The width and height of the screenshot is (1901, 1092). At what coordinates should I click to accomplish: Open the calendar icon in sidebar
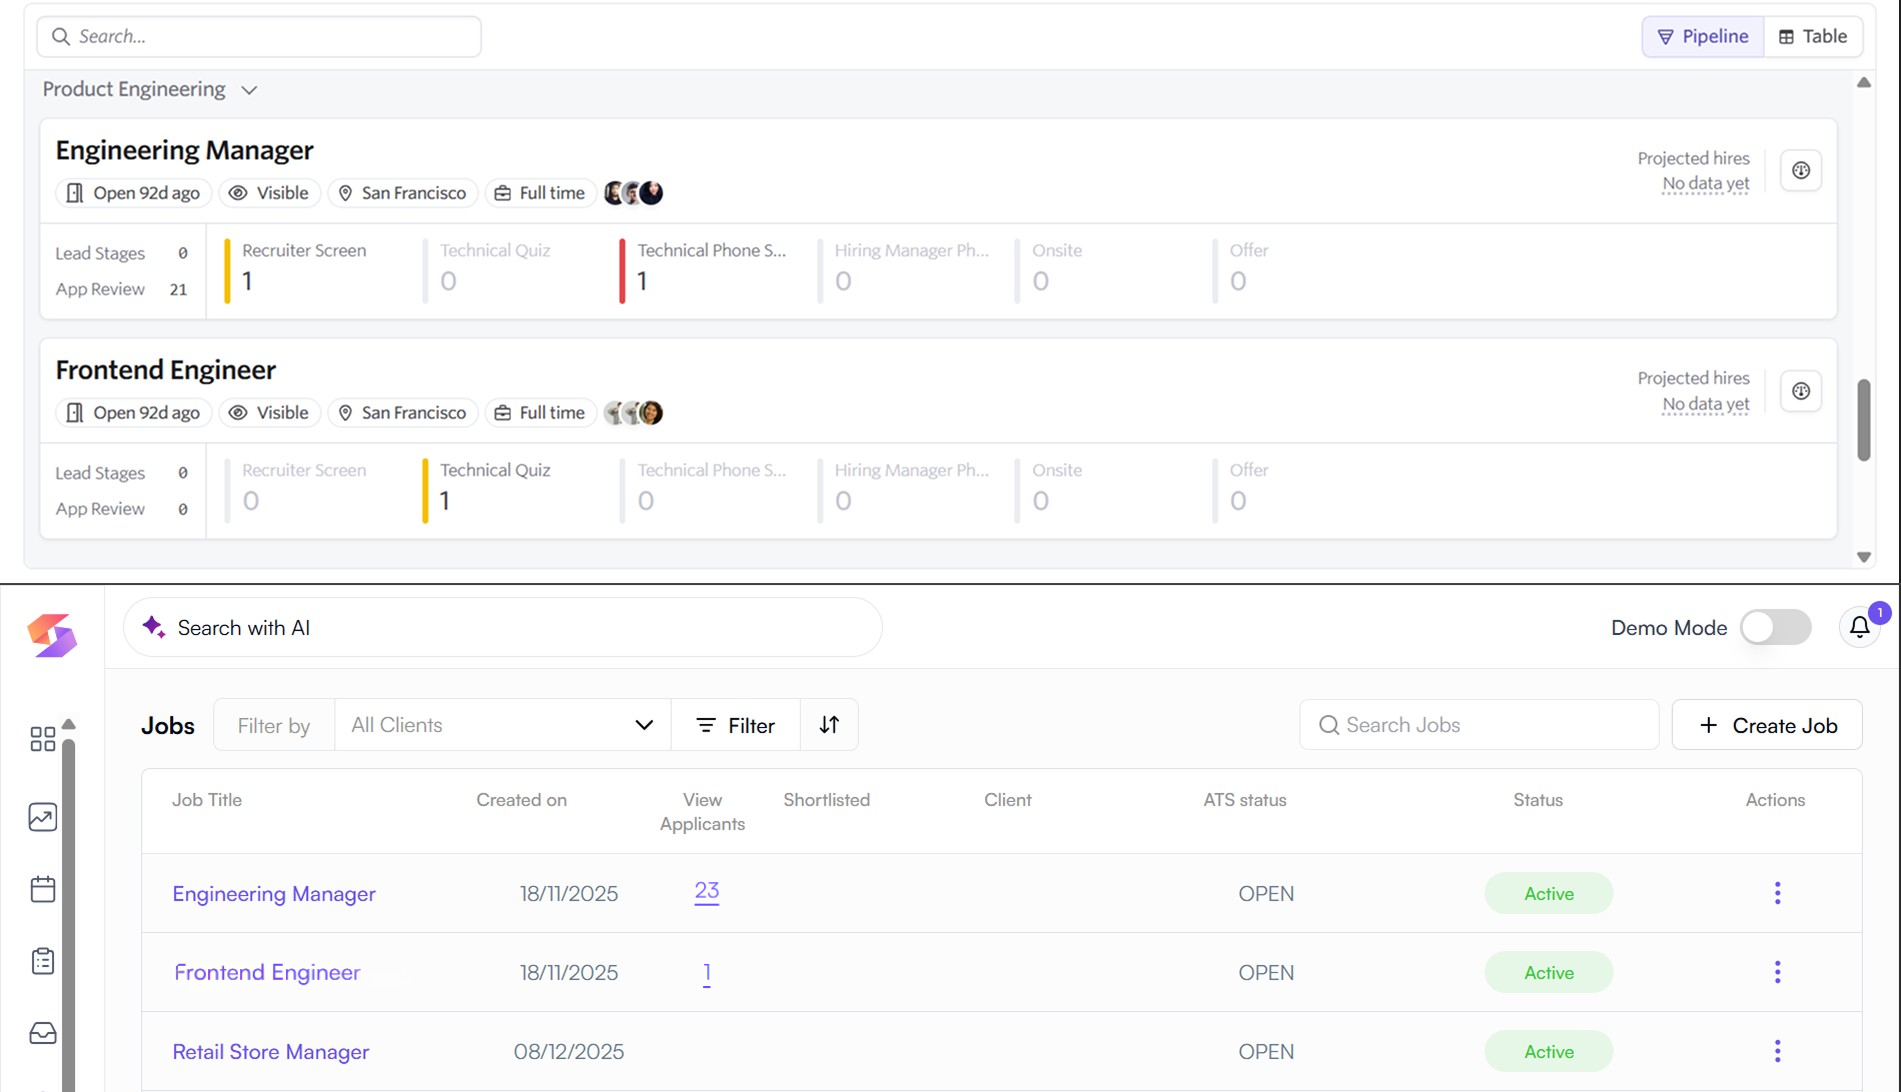(x=43, y=889)
